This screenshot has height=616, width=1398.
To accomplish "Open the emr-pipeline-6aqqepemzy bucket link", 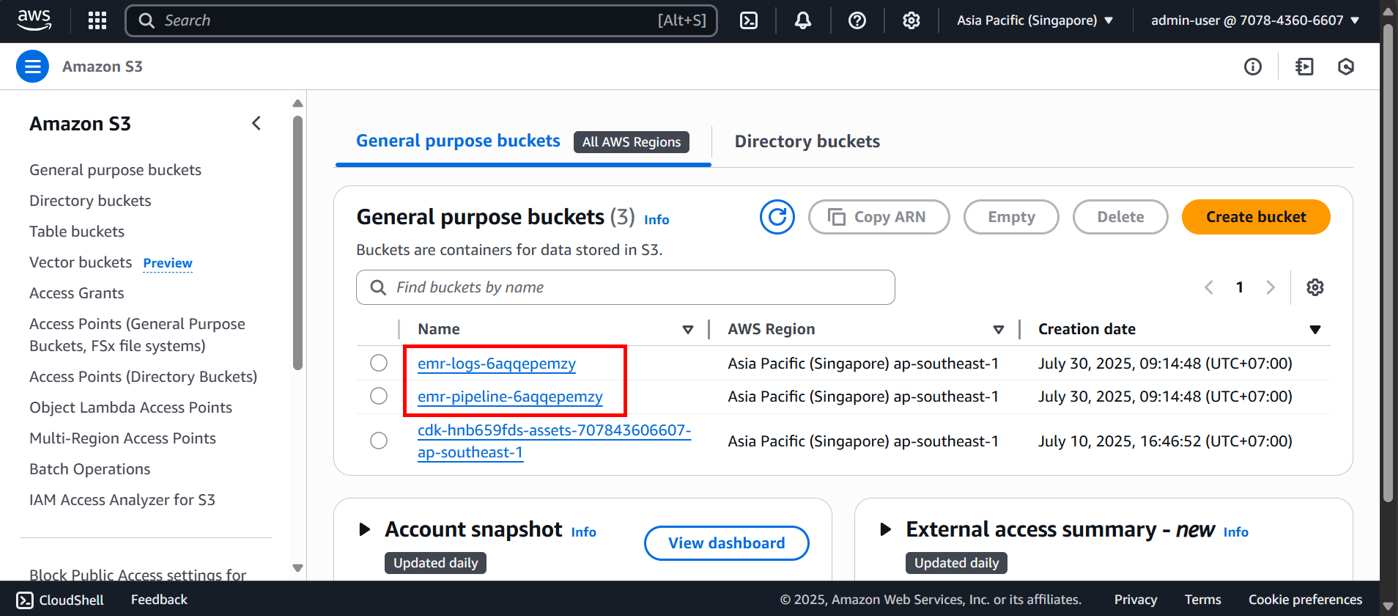I will point(510,396).
